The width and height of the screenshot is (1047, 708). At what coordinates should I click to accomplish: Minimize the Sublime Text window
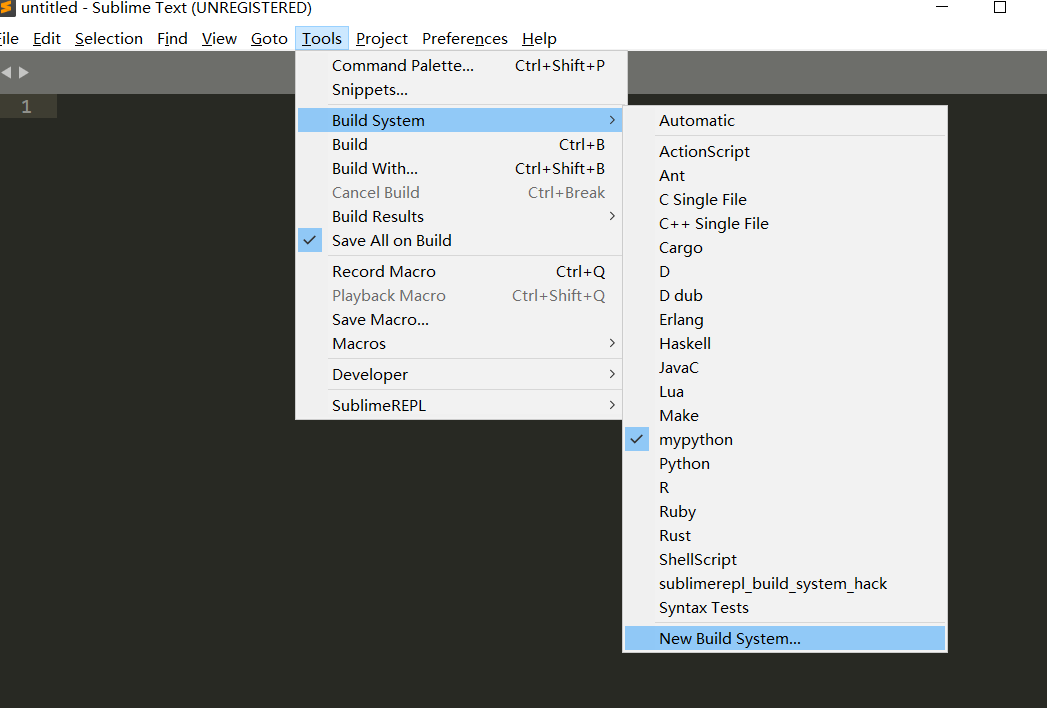942,7
